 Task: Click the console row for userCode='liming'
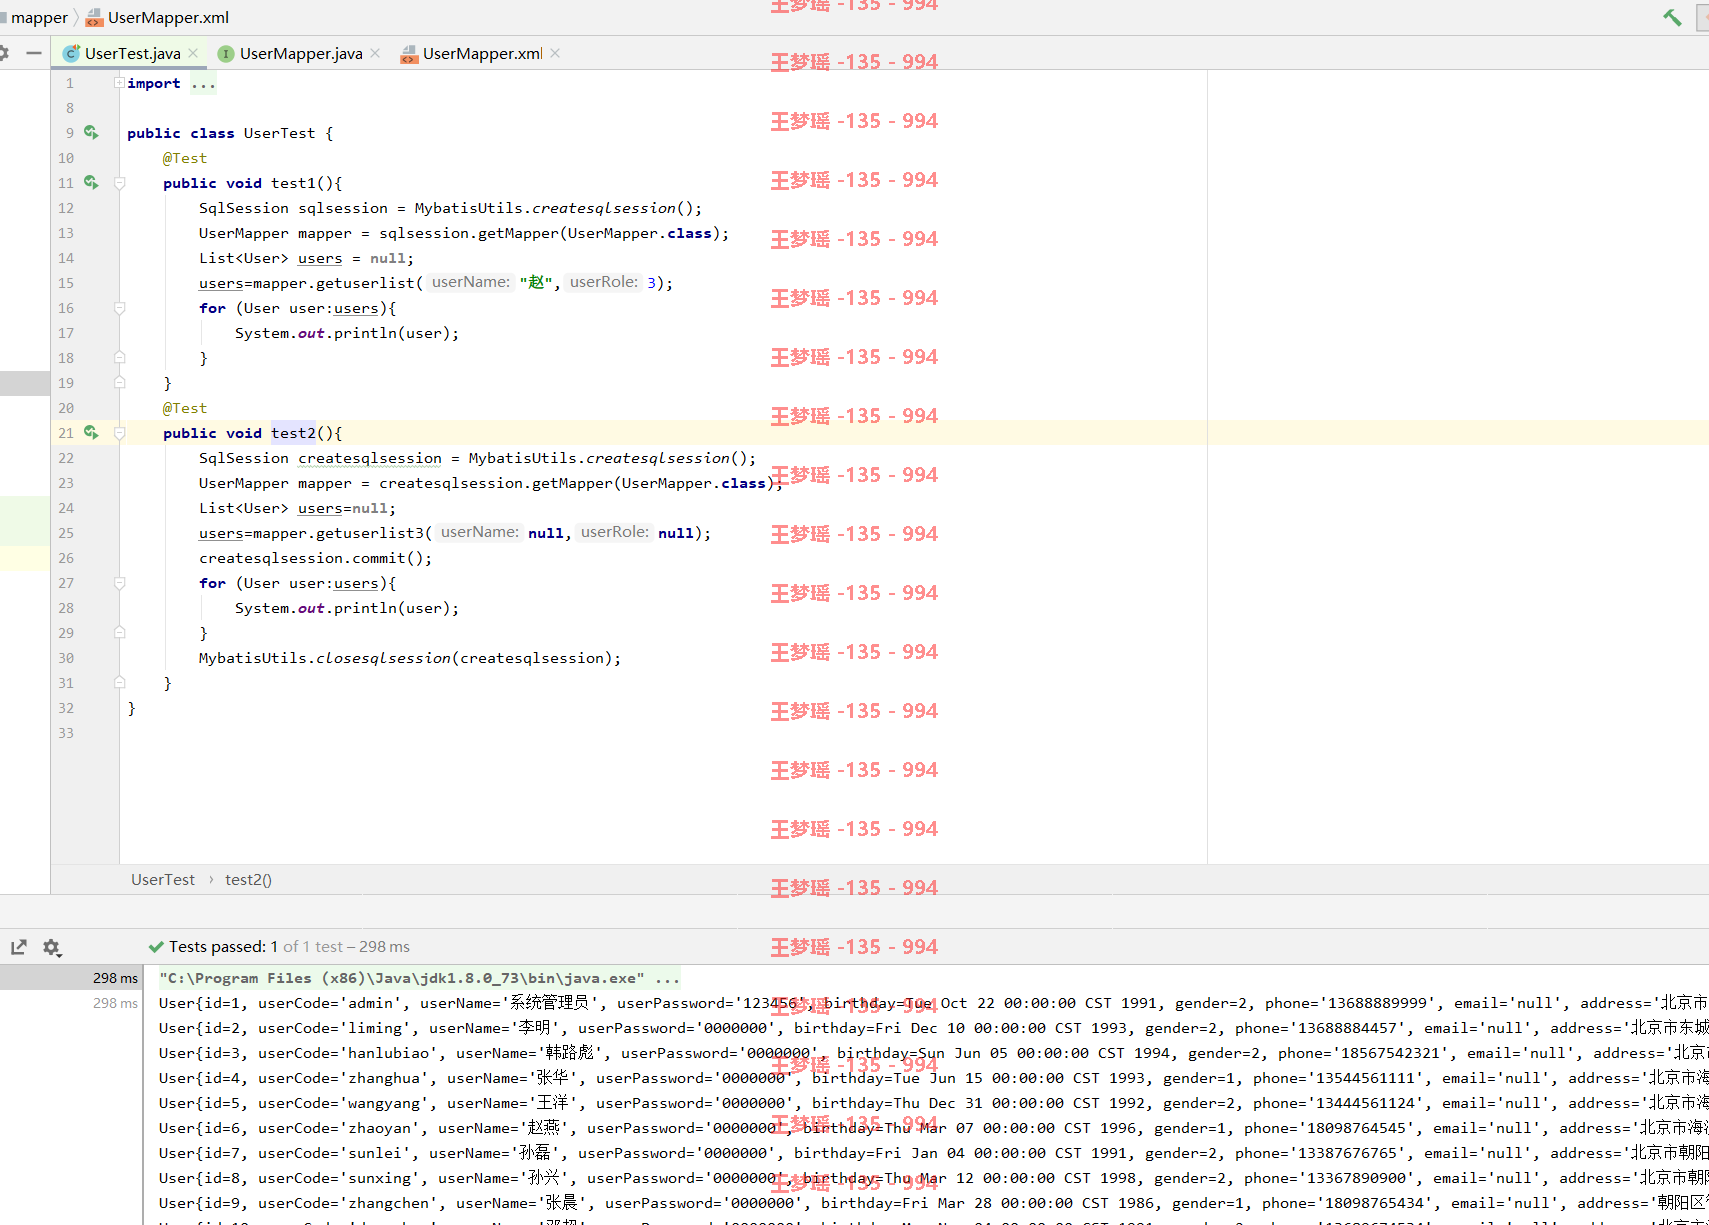pos(933,1028)
